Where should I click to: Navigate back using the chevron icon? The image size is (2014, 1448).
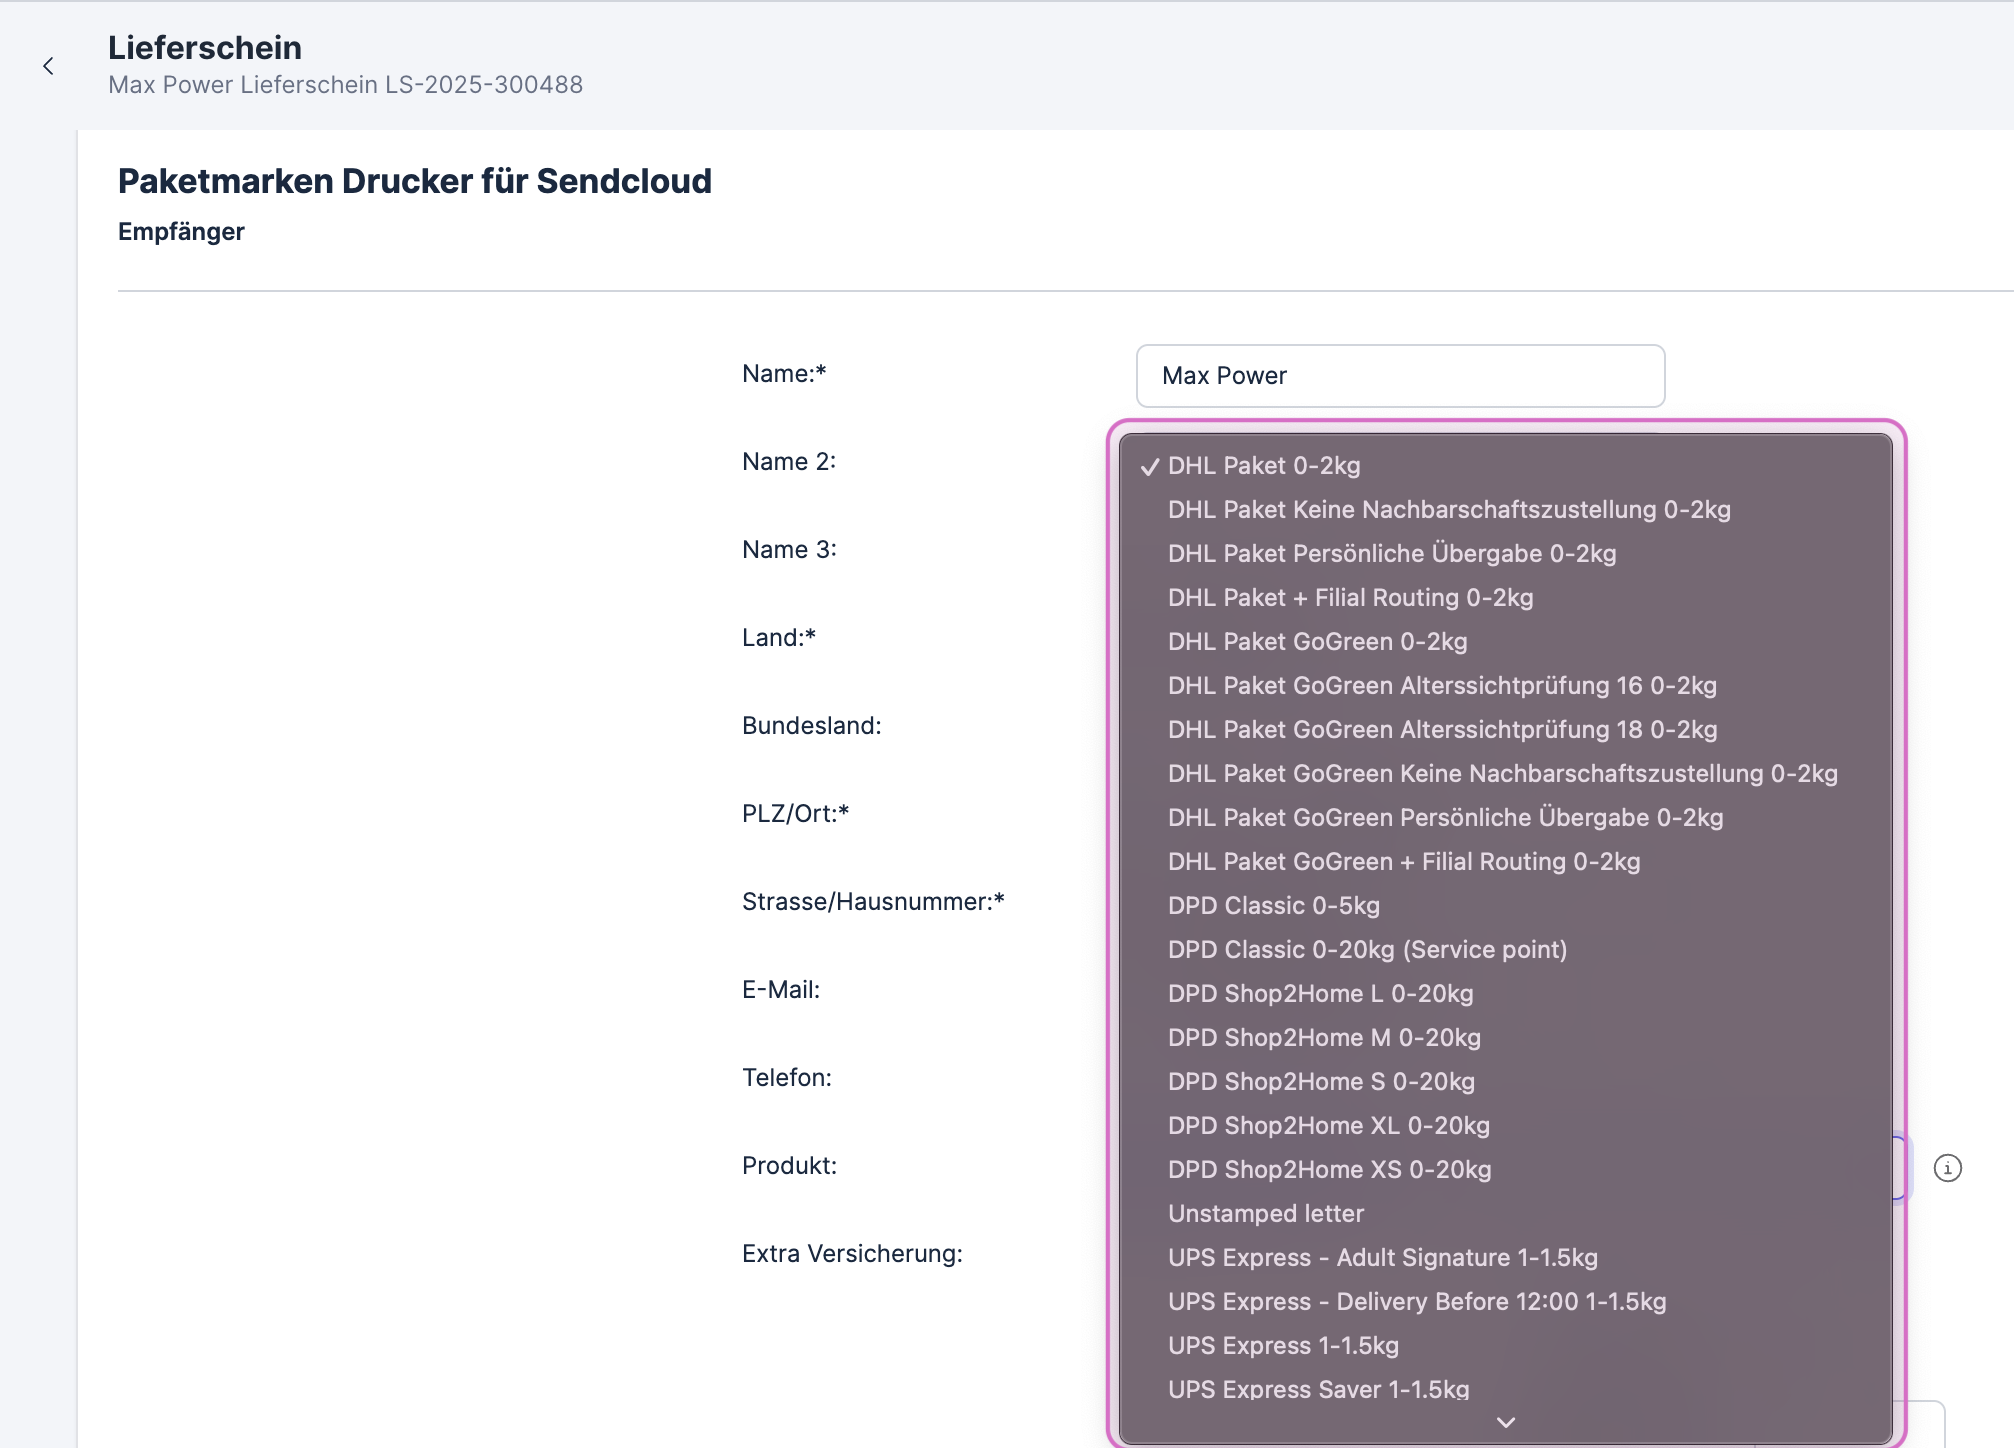48,65
